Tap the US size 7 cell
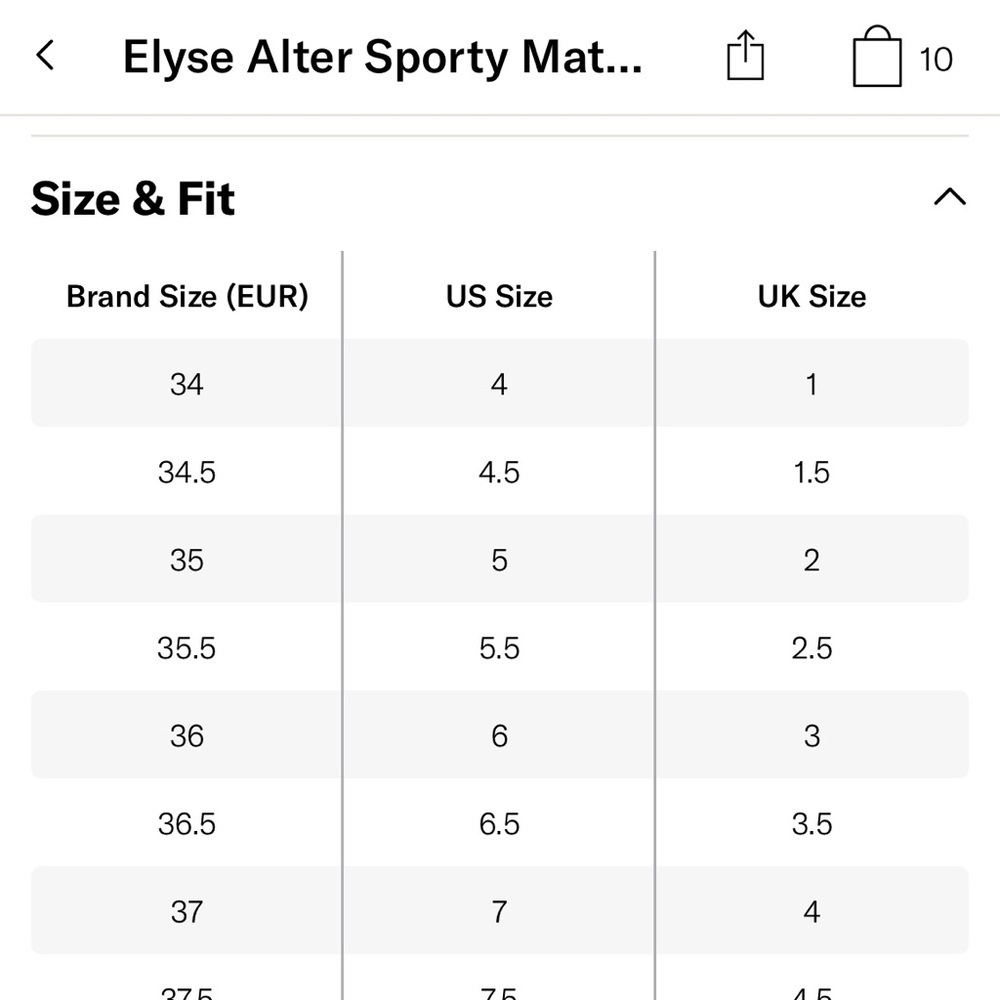The image size is (1000, 1000). tap(499, 911)
